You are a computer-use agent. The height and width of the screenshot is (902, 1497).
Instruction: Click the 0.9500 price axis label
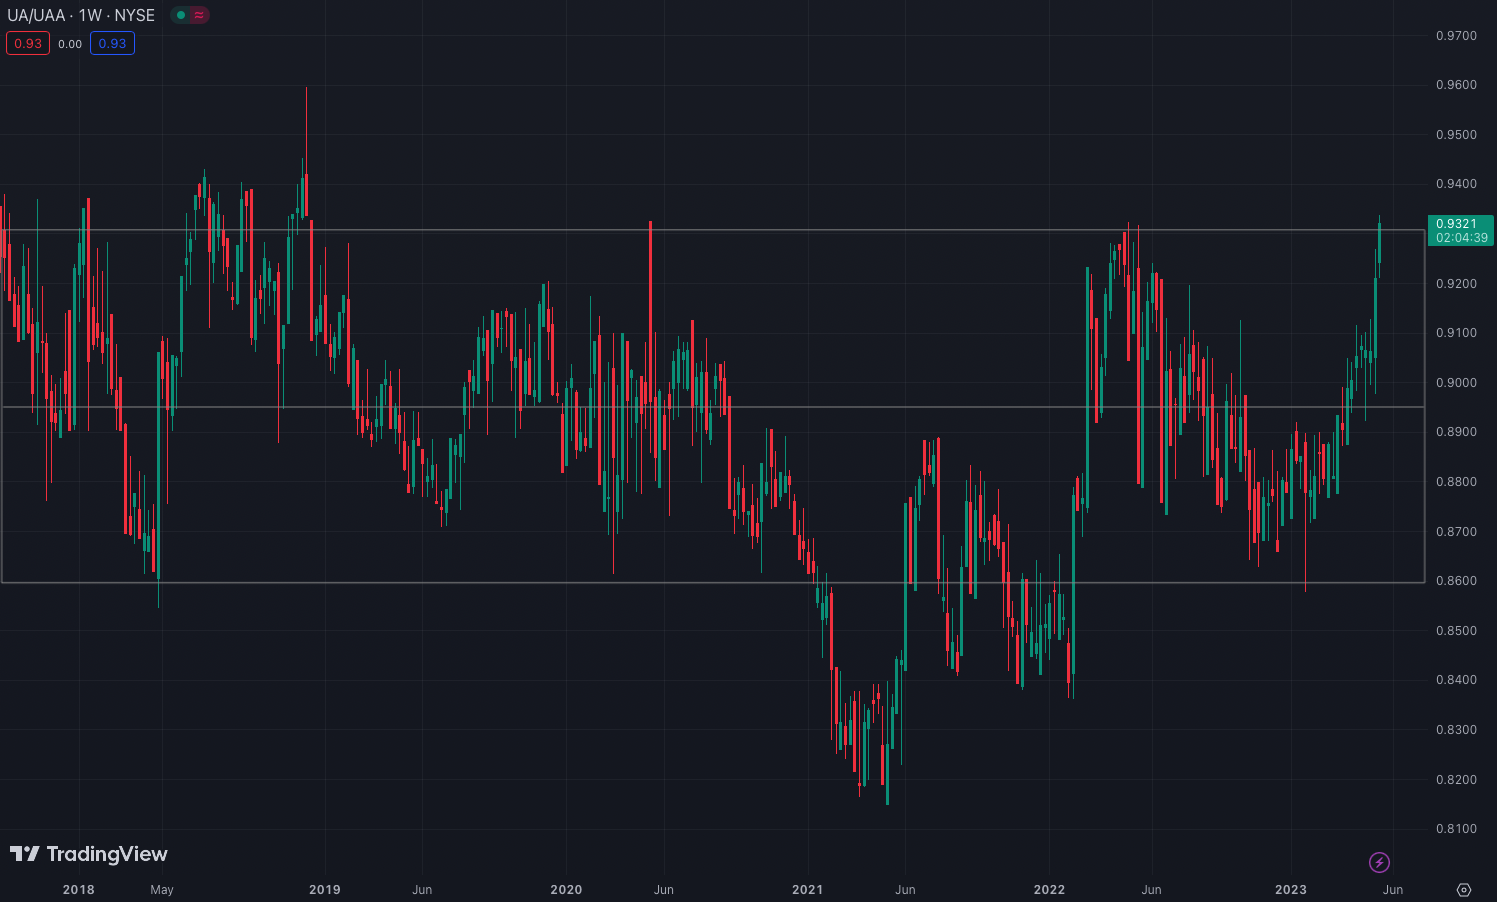coord(1456,135)
